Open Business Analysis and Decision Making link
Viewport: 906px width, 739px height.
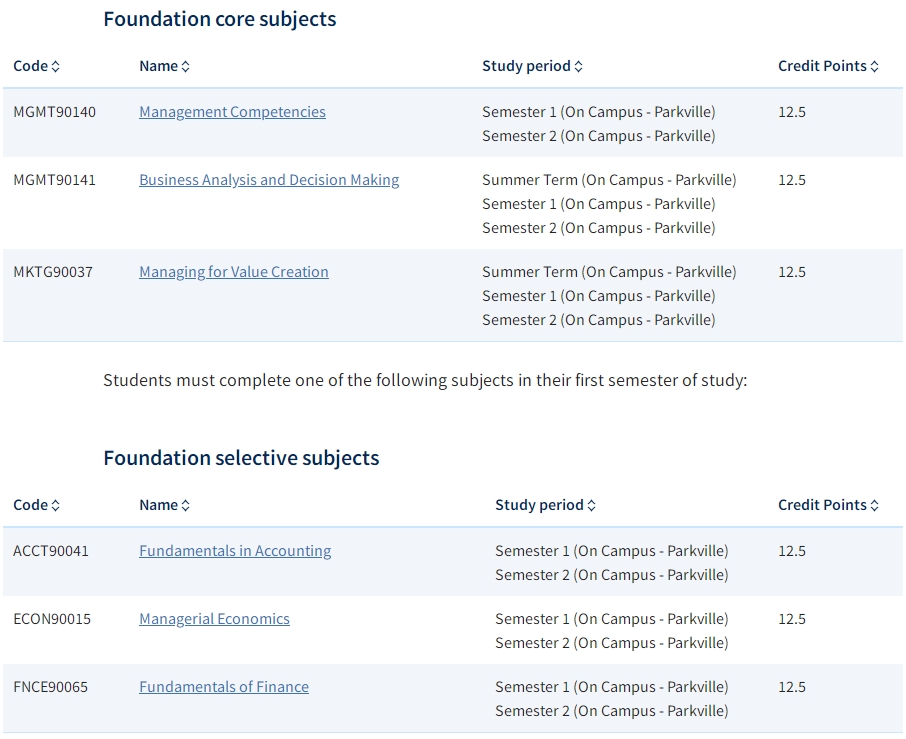pos(269,180)
